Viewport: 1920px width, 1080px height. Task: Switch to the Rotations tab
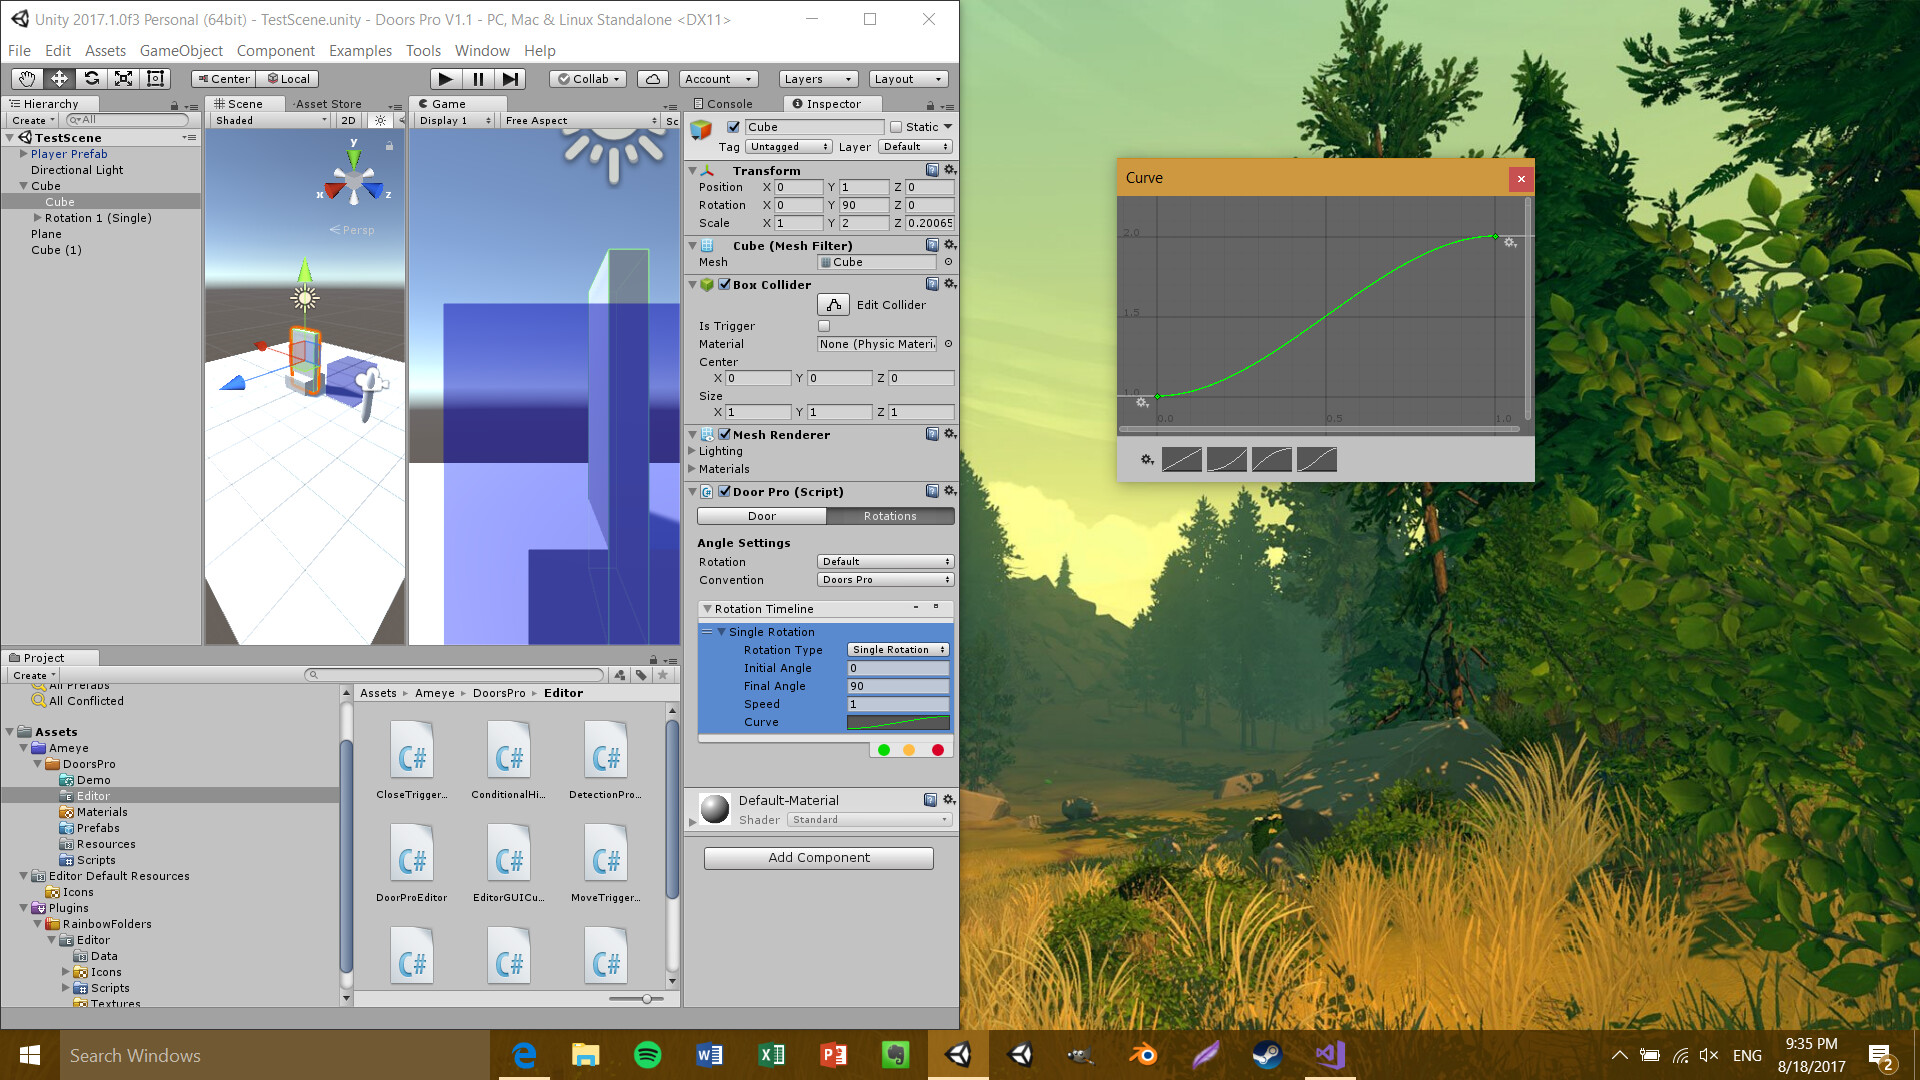pyautogui.click(x=889, y=516)
